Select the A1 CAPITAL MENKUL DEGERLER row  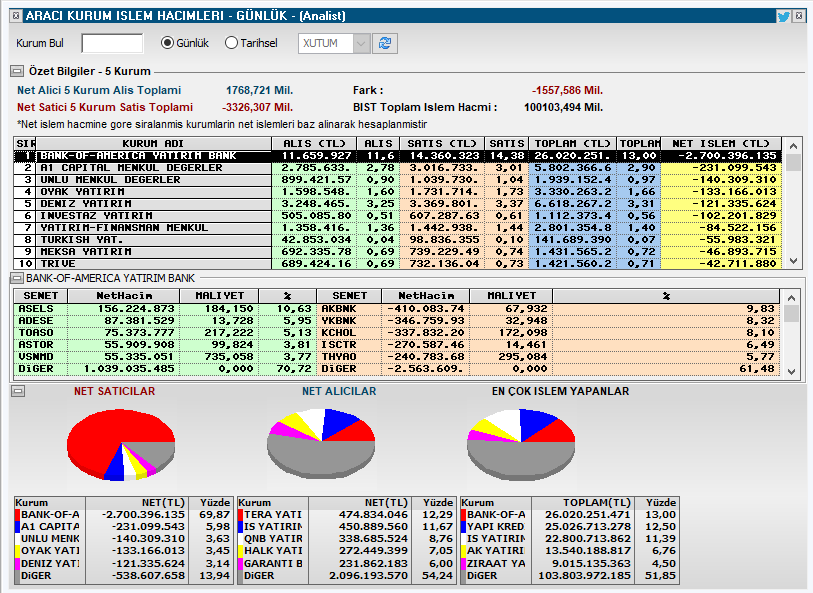pyautogui.click(x=397, y=167)
